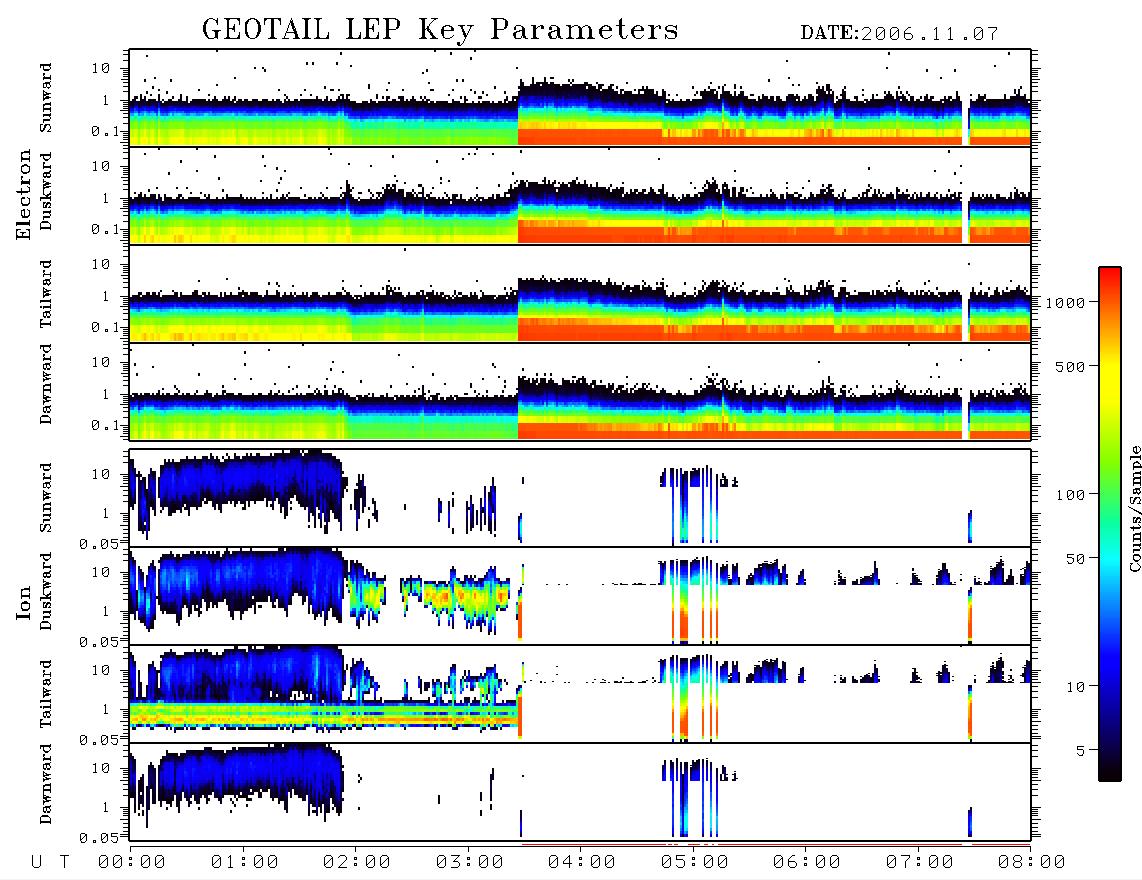Click the "1000" color bar tick value

pyautogui.click(x=1065, y=302)
